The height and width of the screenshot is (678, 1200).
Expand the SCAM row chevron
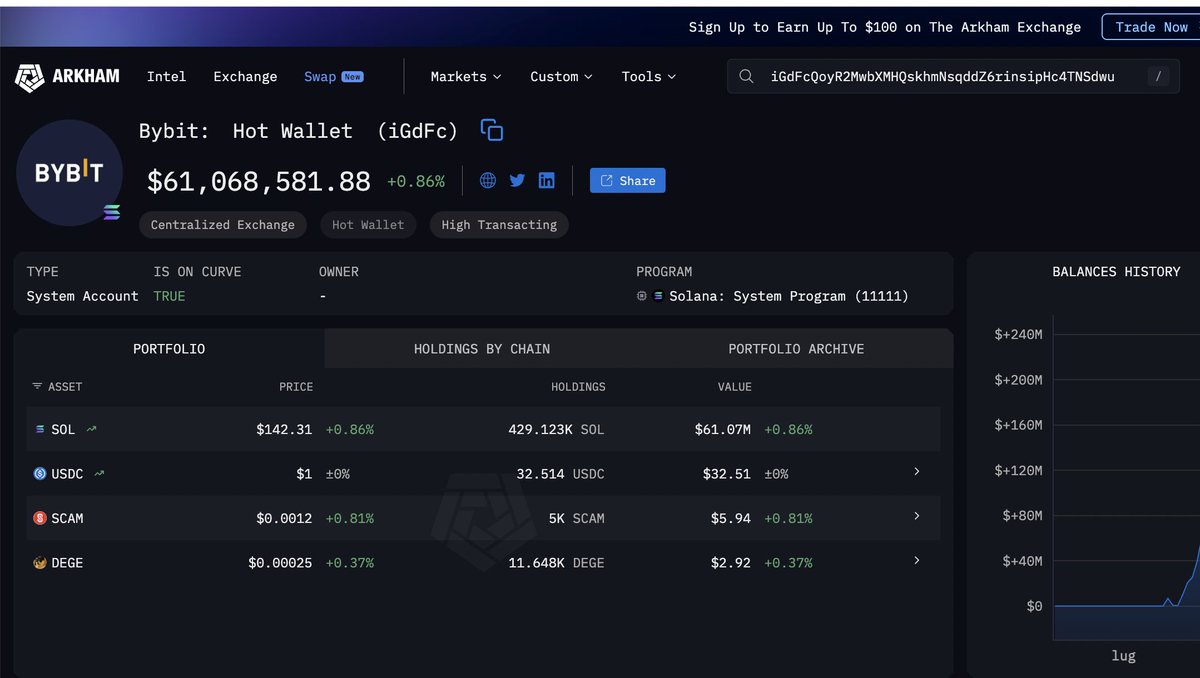pos(917,516)
